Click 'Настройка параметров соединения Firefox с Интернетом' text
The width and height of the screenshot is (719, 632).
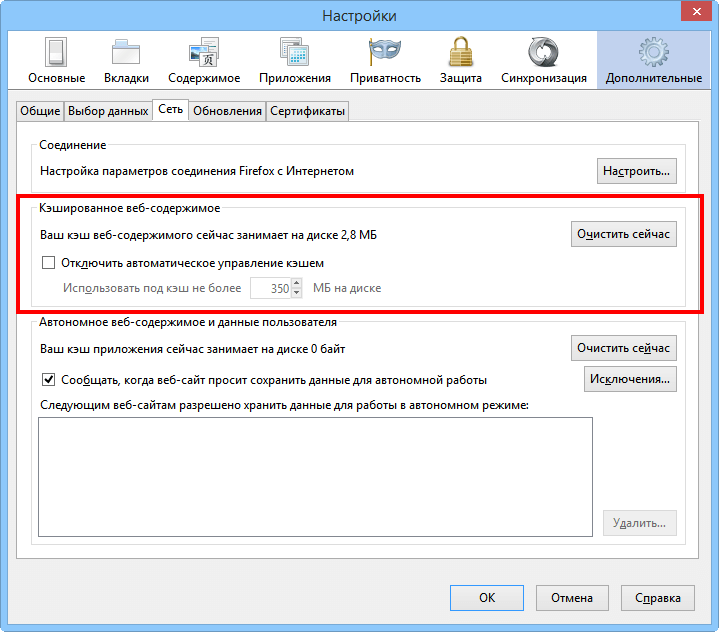tap(197, 171)
